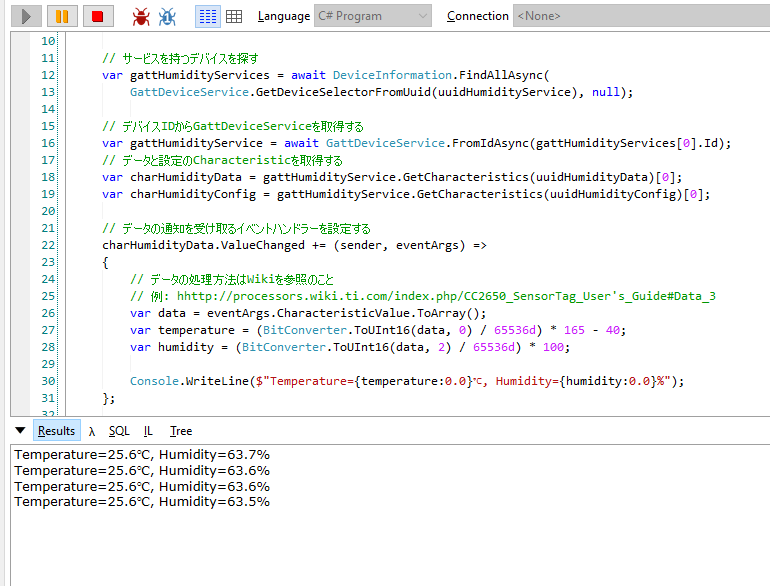Click the var humidity line in the editor
Viewport: 770px width, 586px height.
tap(350, 347)
